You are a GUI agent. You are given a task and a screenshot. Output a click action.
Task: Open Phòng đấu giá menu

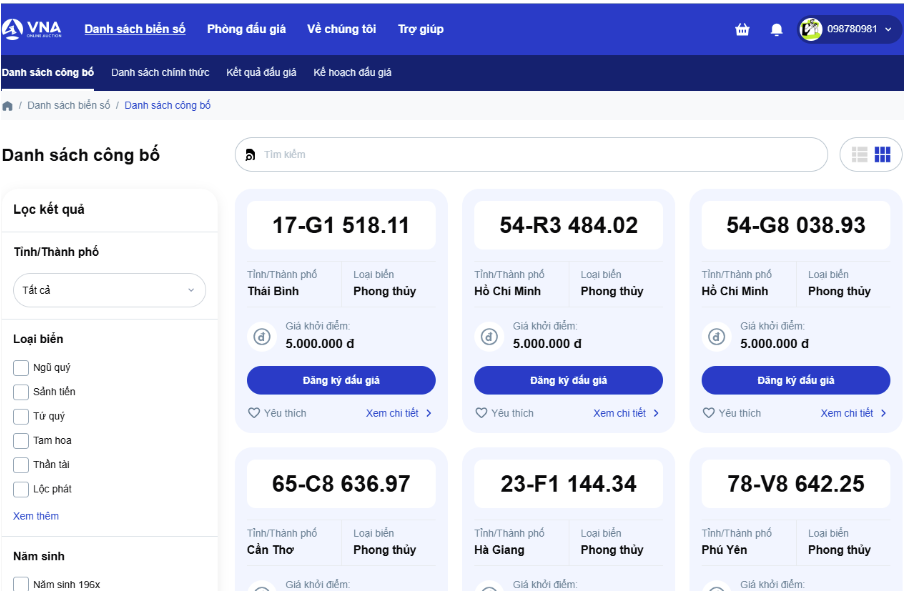(246, 29)
